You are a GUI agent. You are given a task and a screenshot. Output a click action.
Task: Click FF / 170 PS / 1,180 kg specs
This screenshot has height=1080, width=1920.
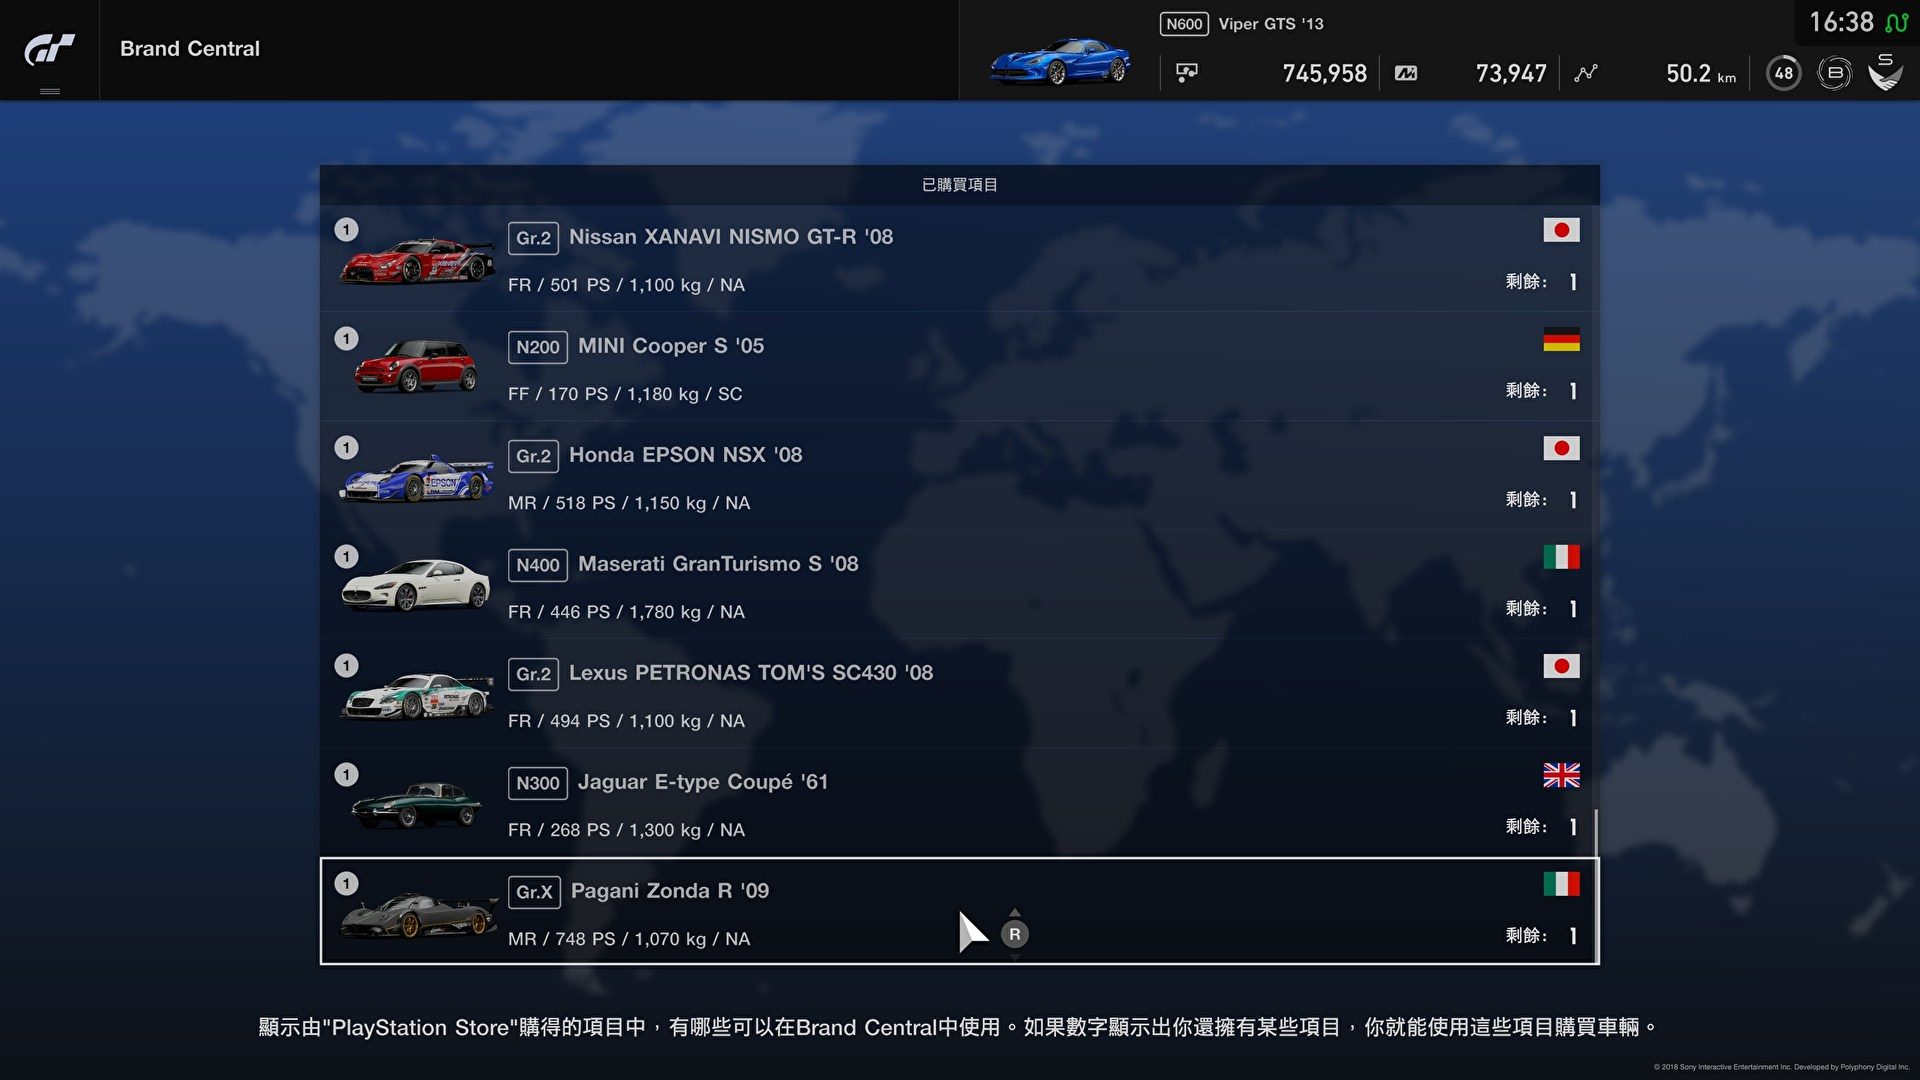pyautogui.click(x=625, y=394)
